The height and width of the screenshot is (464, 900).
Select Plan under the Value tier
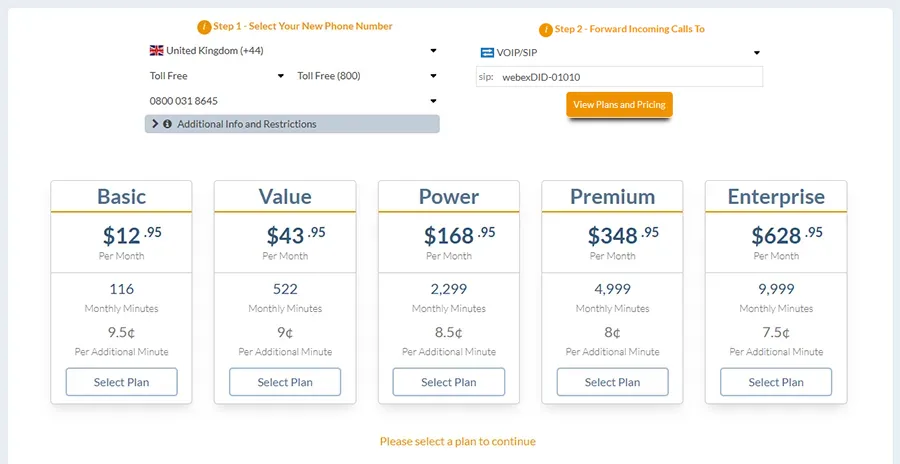click(x=285, y=382)
